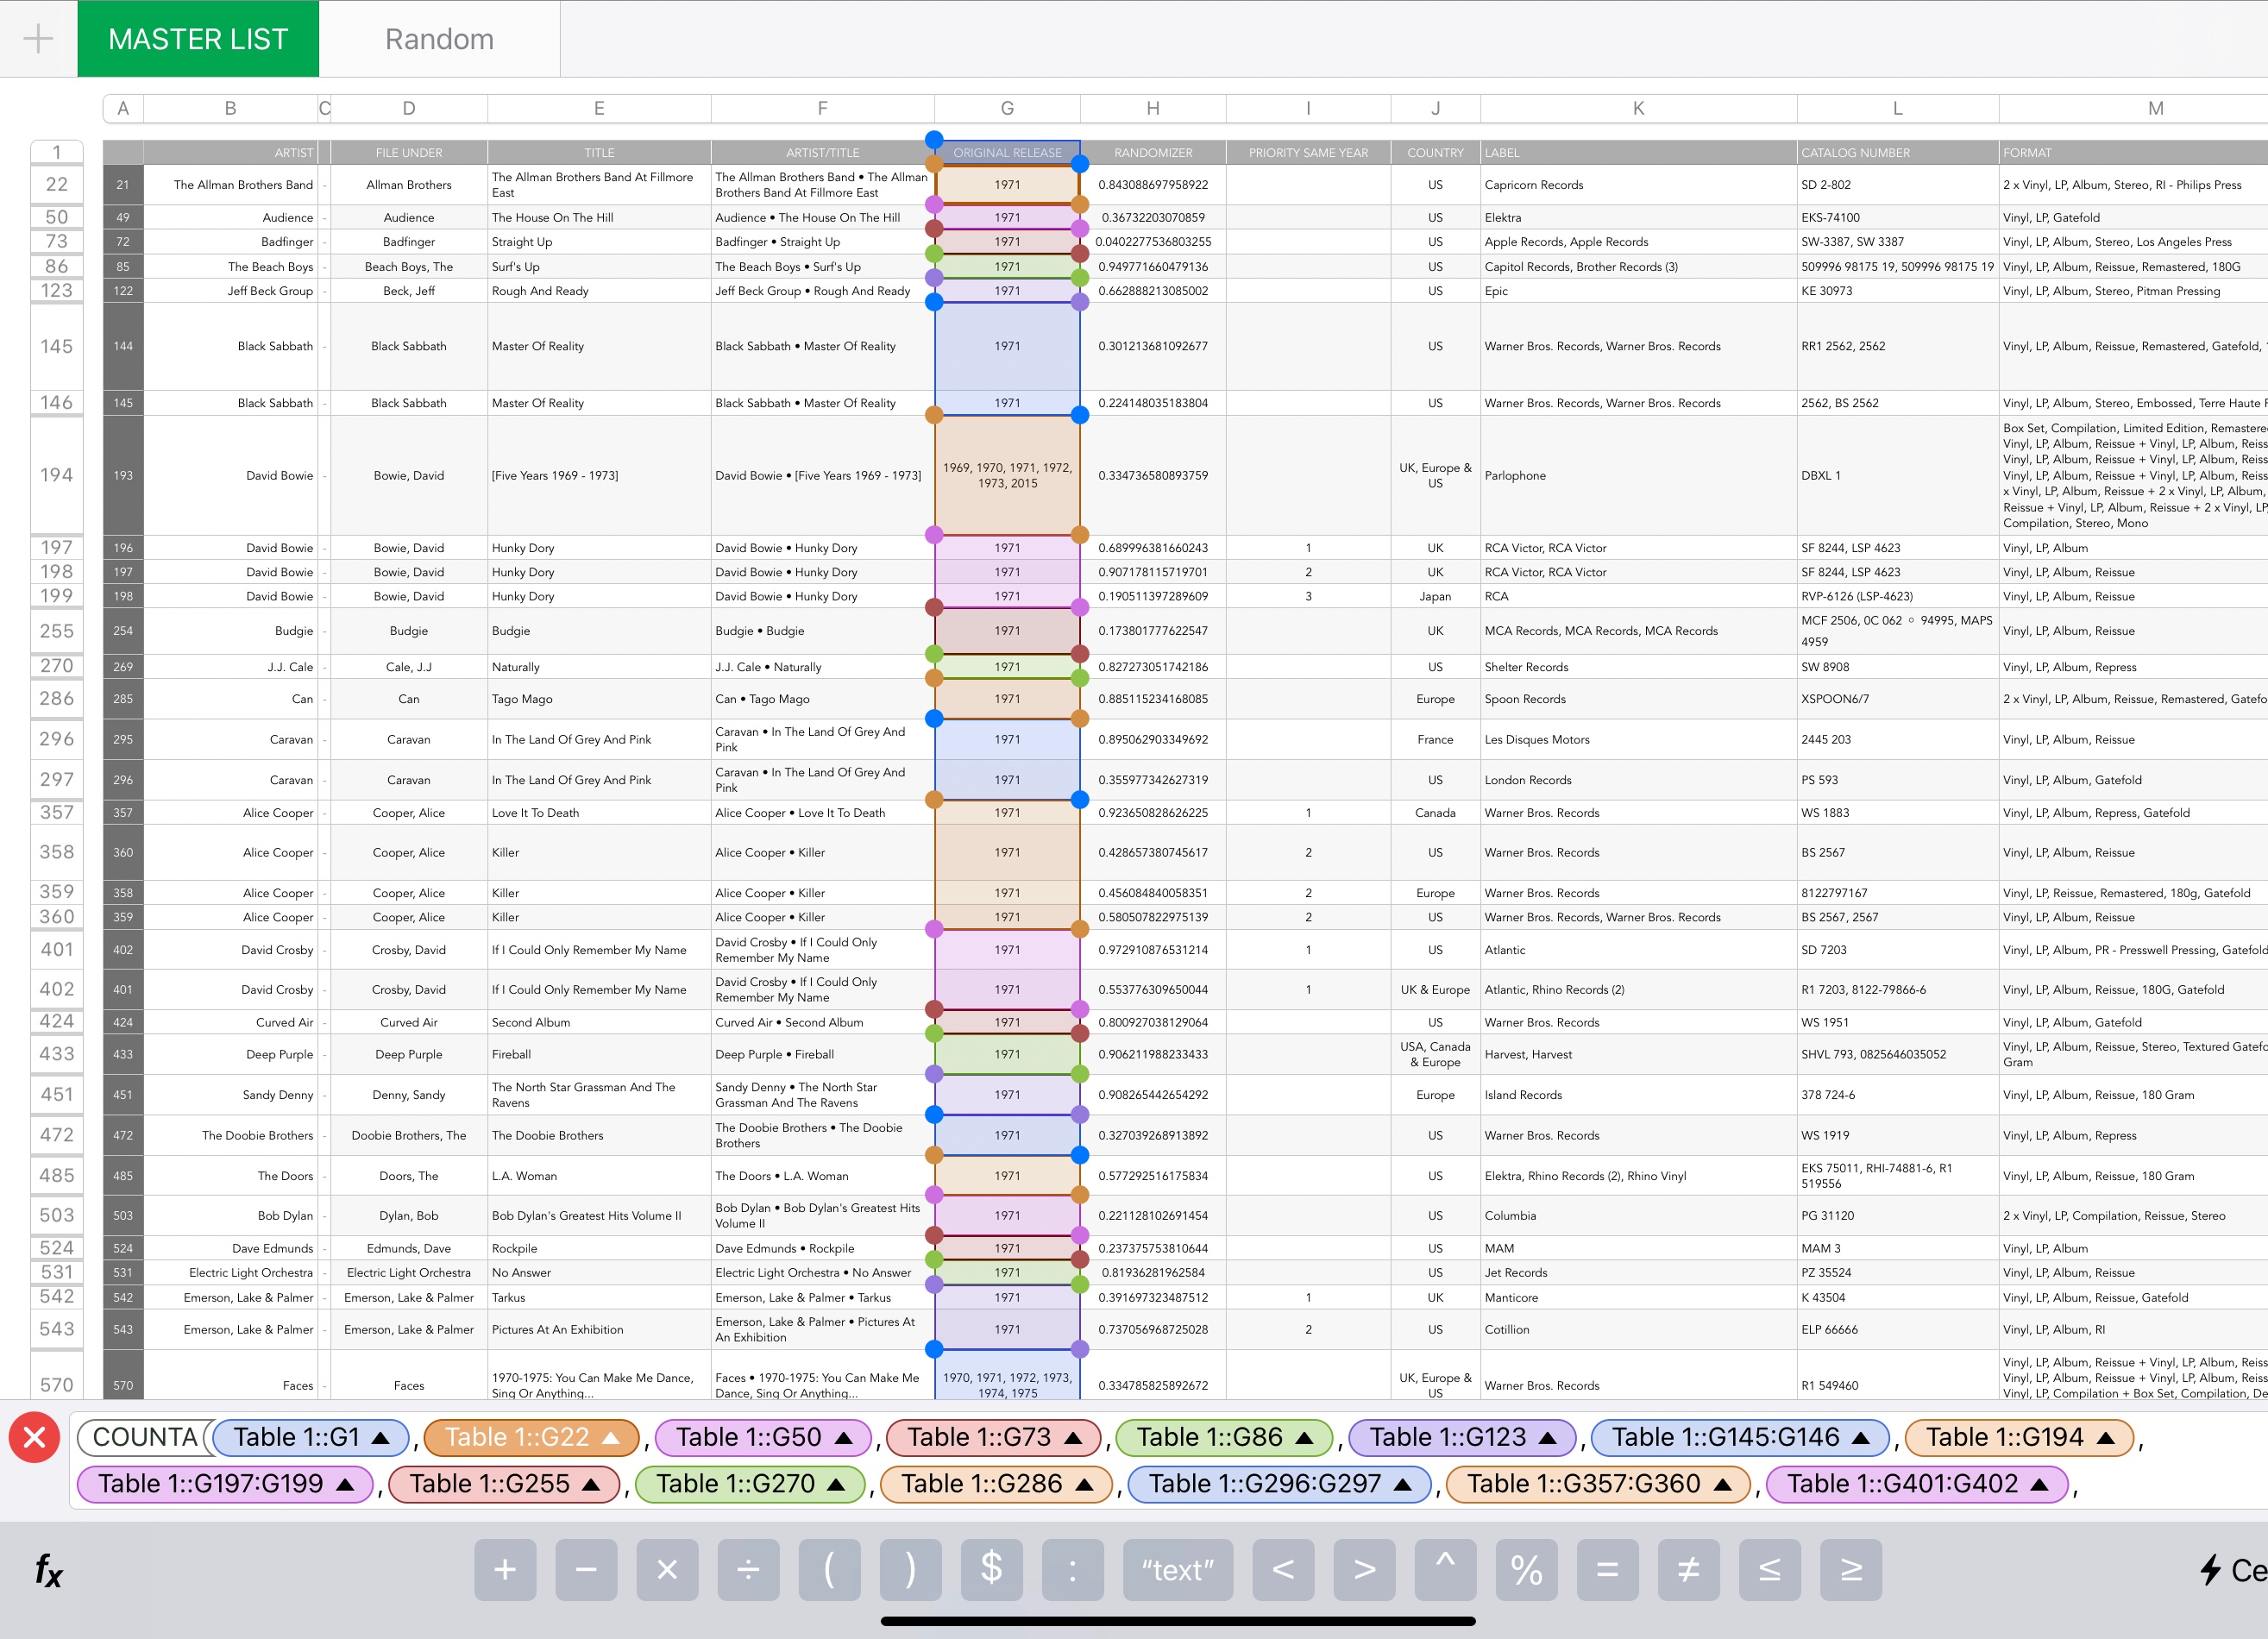
Task: Tap the plus icon to add new sheet
Action: coord(38,39)
